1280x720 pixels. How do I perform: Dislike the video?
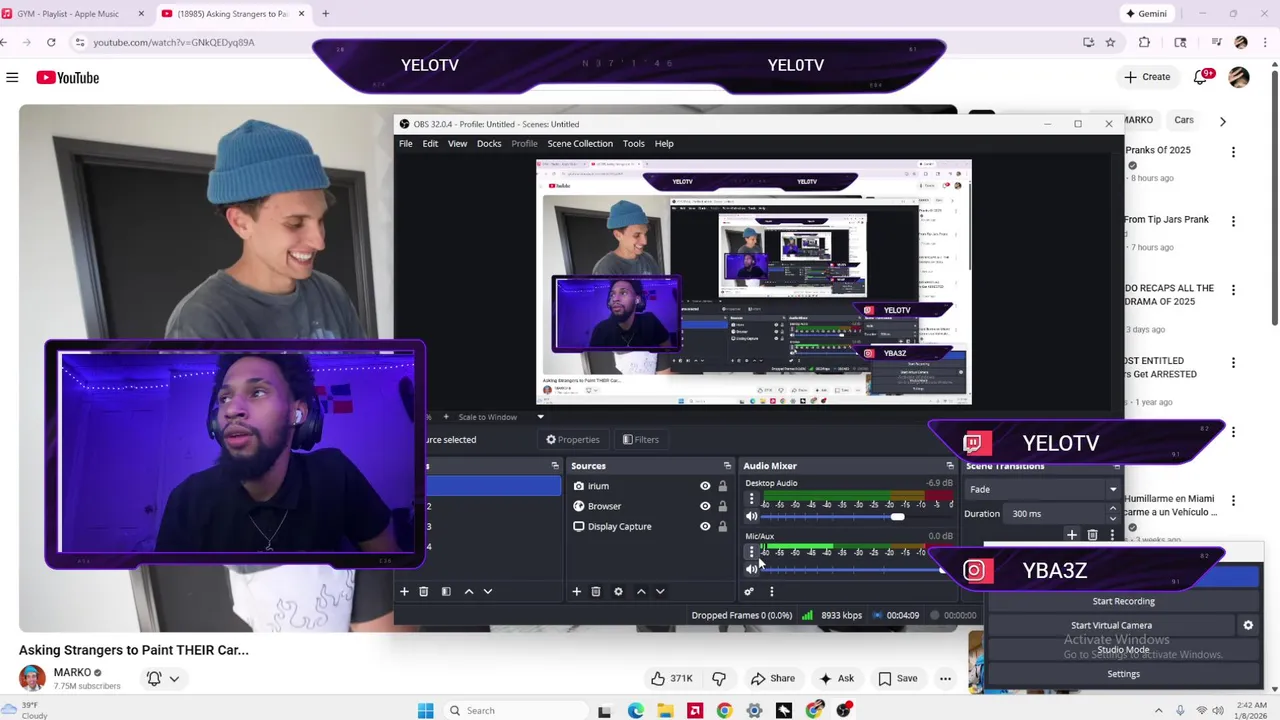(x=718, y=678)
